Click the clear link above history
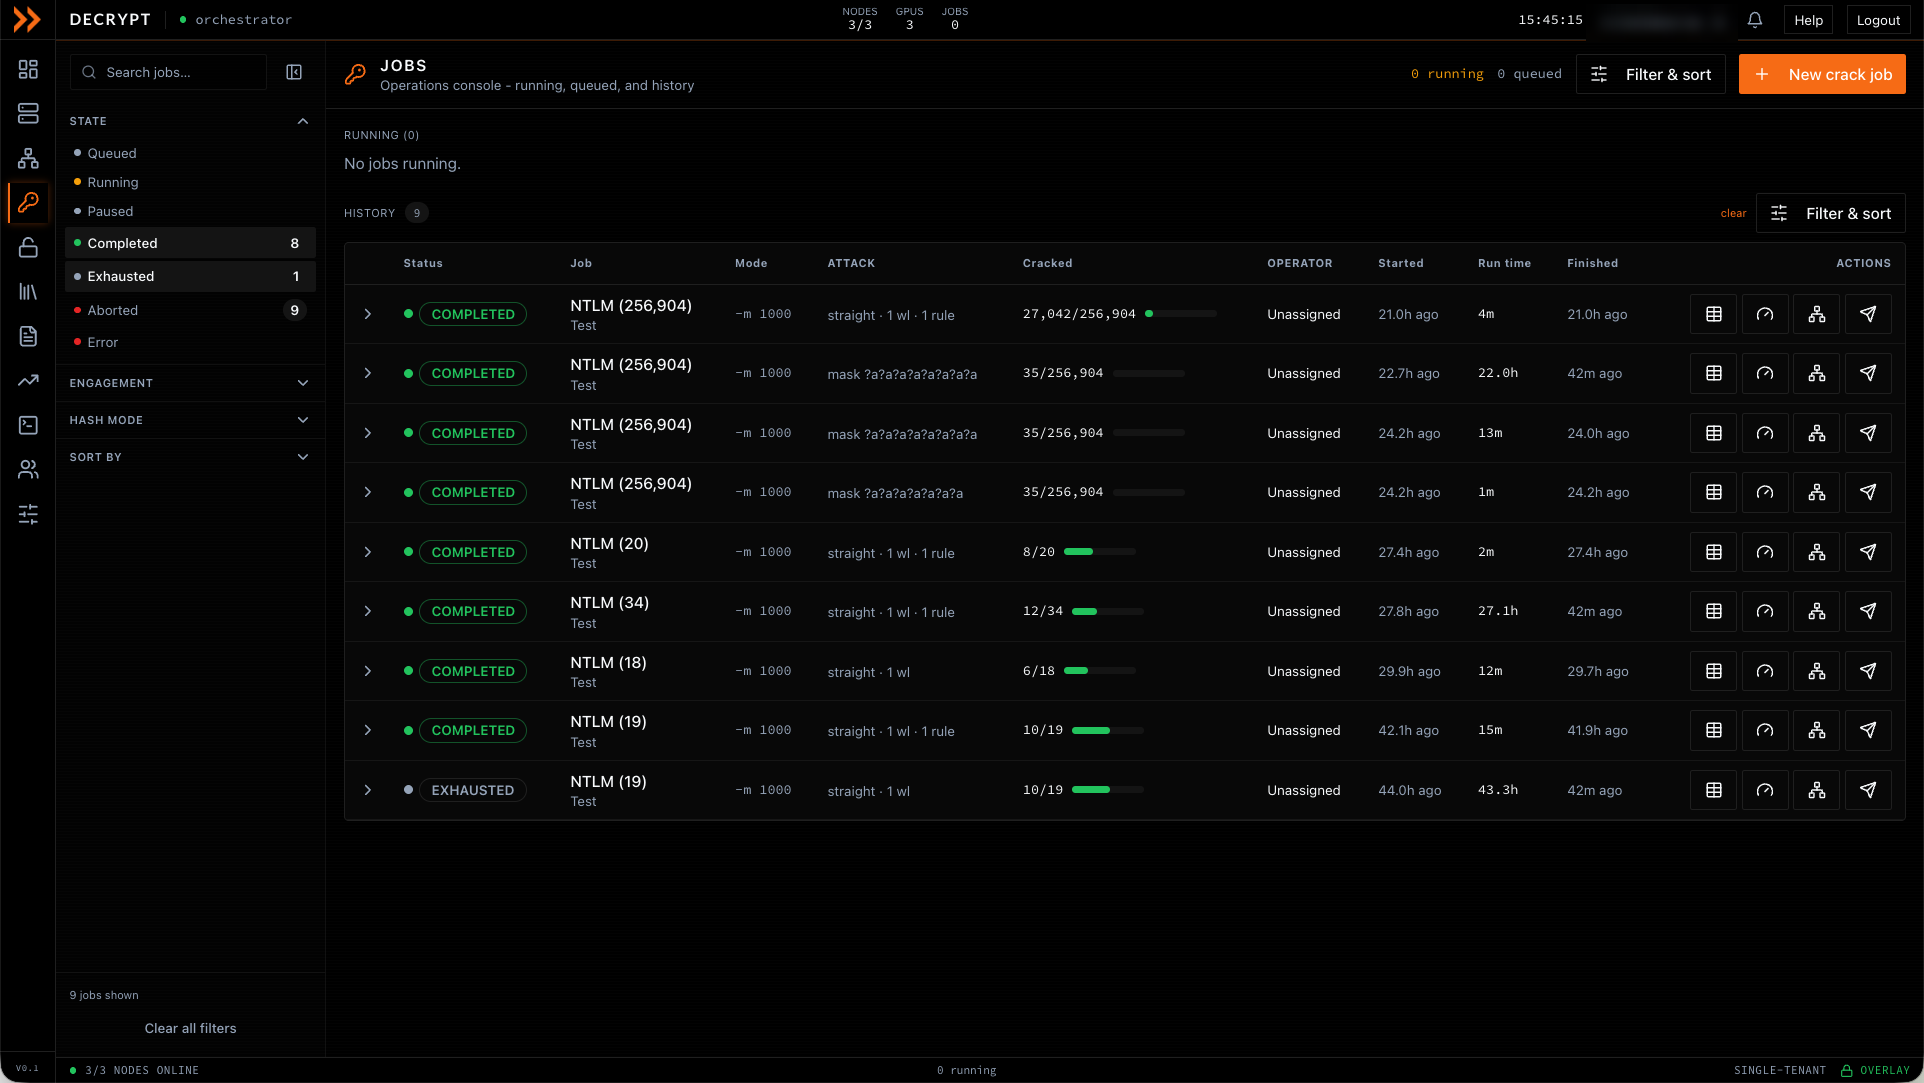Viewport: 1924px width, 1083px height. tap(1733, 213)
